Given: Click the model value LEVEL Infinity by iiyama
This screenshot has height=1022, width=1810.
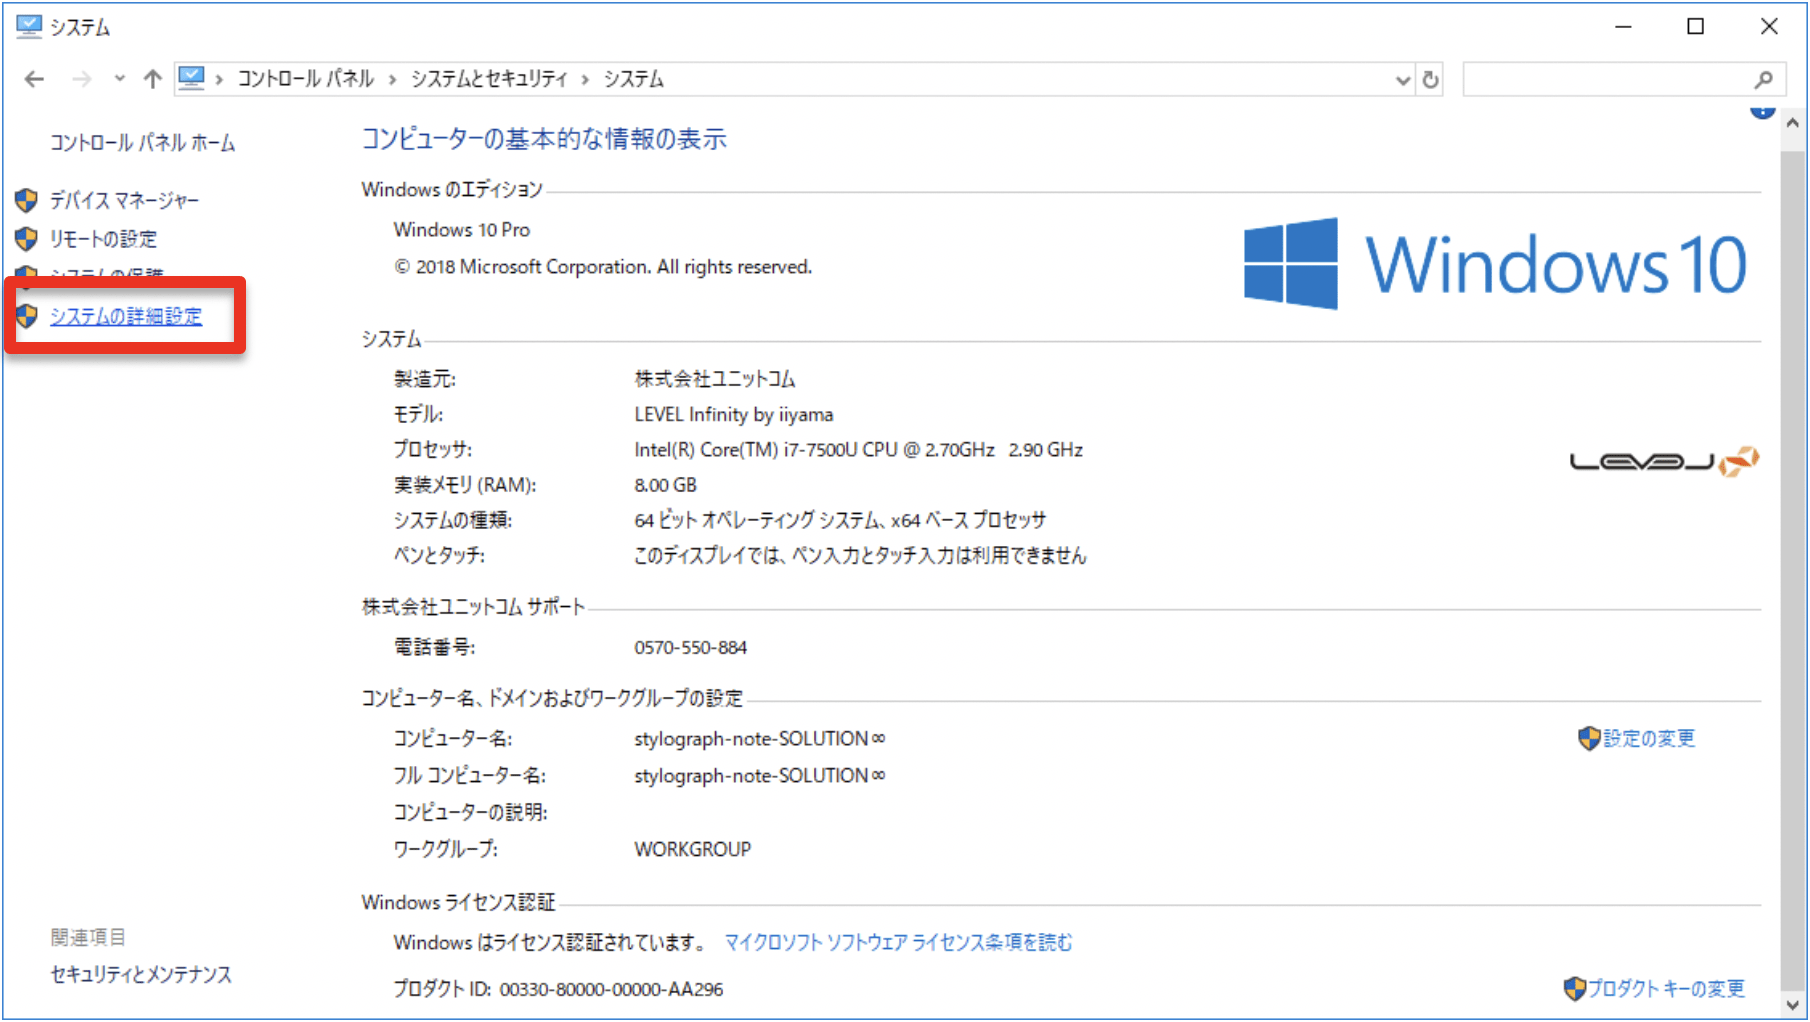Looking at the screenshot, I should [733, 414].
